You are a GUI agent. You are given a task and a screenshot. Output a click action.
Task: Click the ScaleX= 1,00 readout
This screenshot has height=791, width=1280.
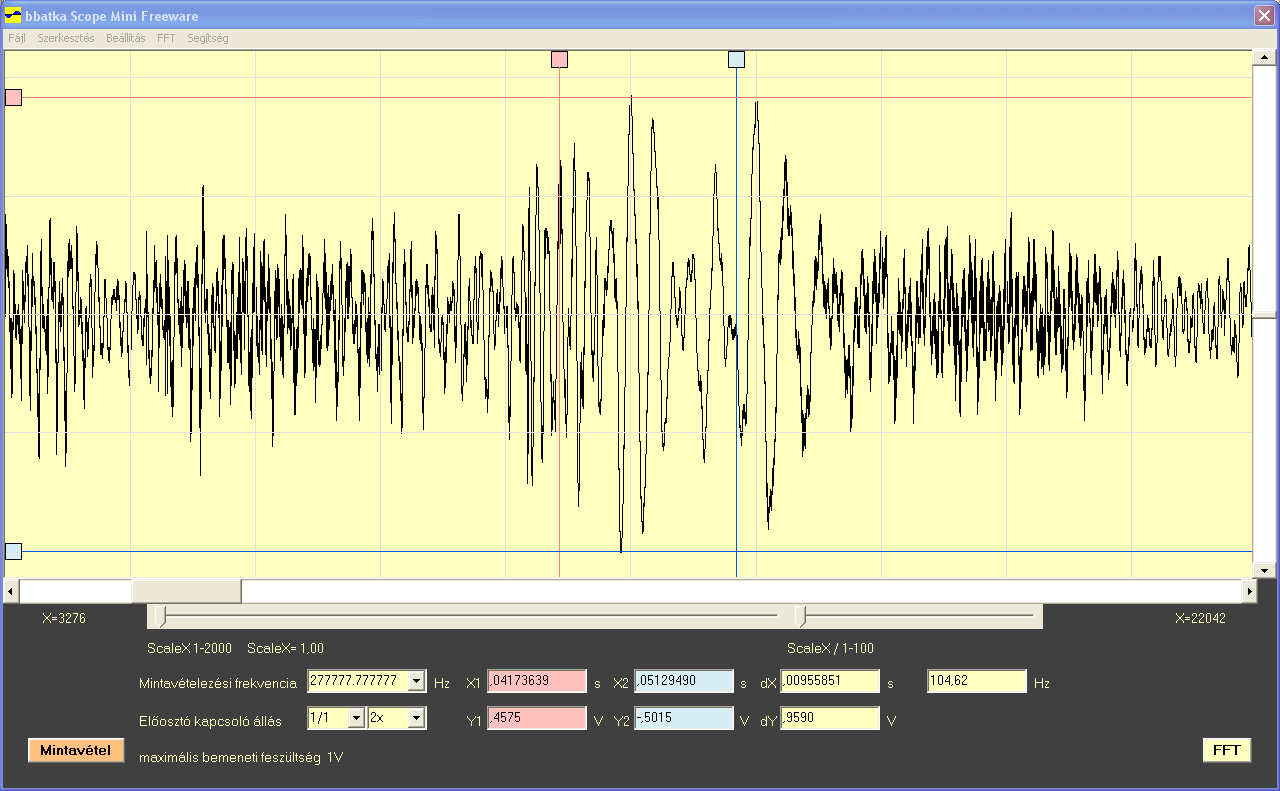coord(285,648)
